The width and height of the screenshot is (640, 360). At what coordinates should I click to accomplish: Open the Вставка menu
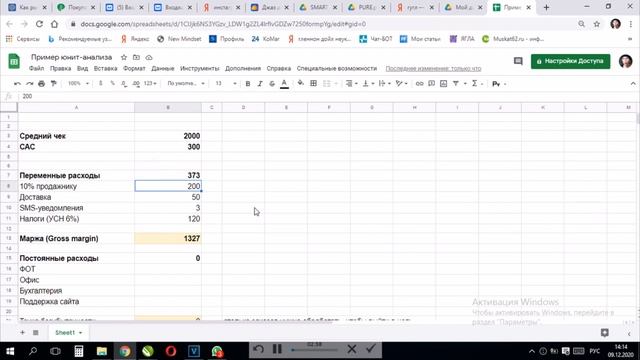(x=105, y=68)
